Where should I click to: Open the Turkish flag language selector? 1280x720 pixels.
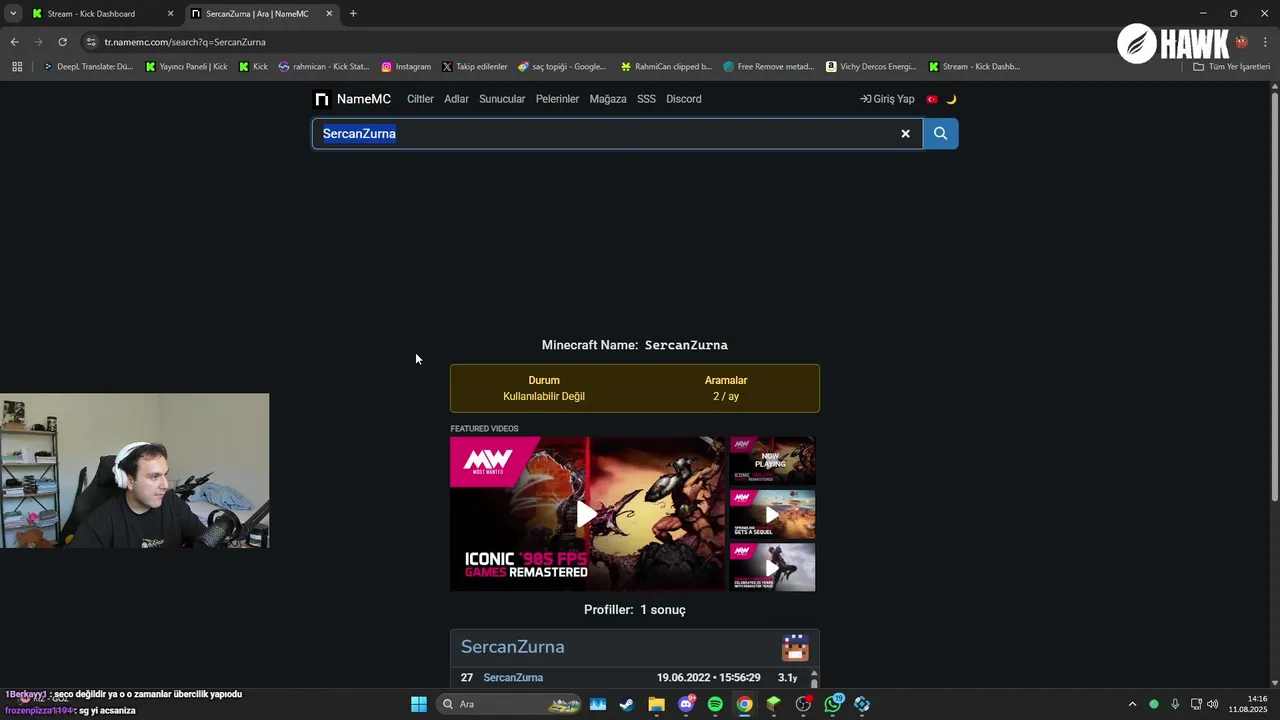(932, 99)
